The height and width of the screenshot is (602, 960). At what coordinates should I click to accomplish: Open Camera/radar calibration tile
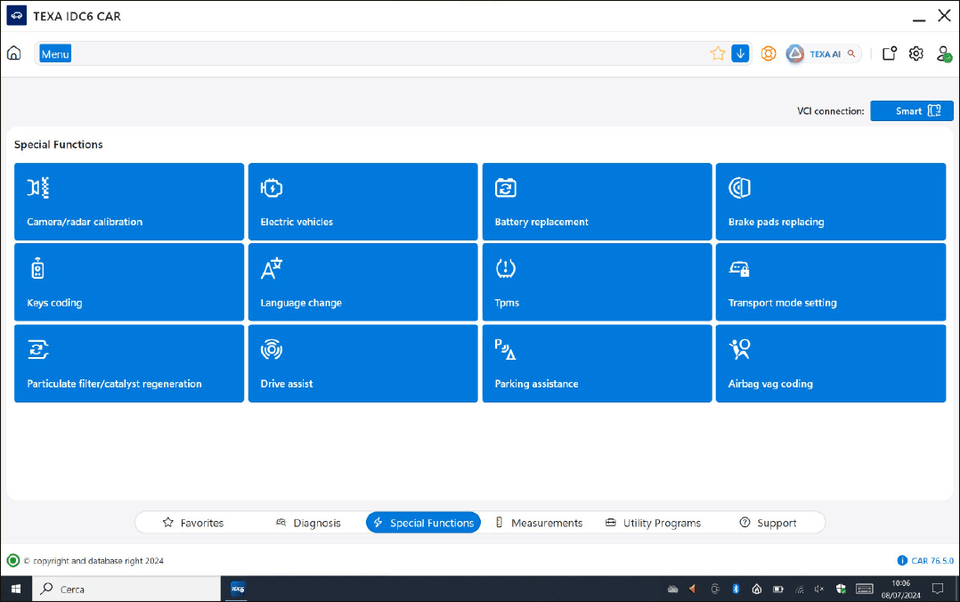pos(129,202)
